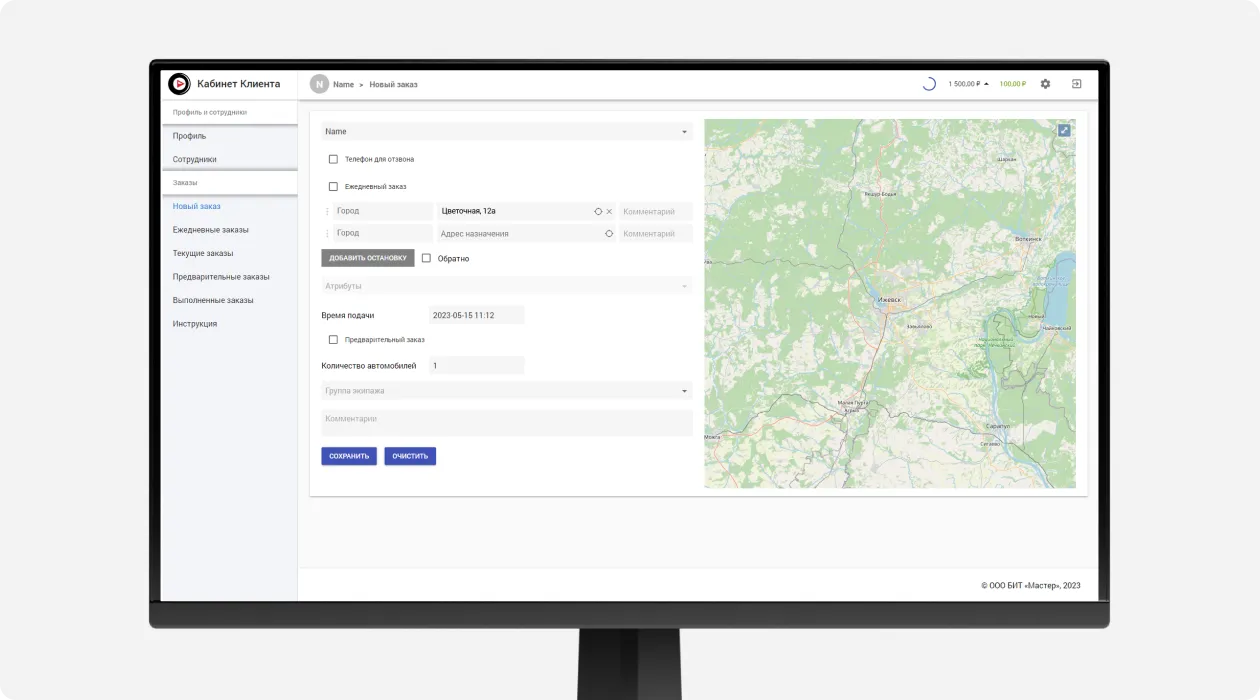Go to Выполненные заказы in sidebar

click(x=213, y=300)
